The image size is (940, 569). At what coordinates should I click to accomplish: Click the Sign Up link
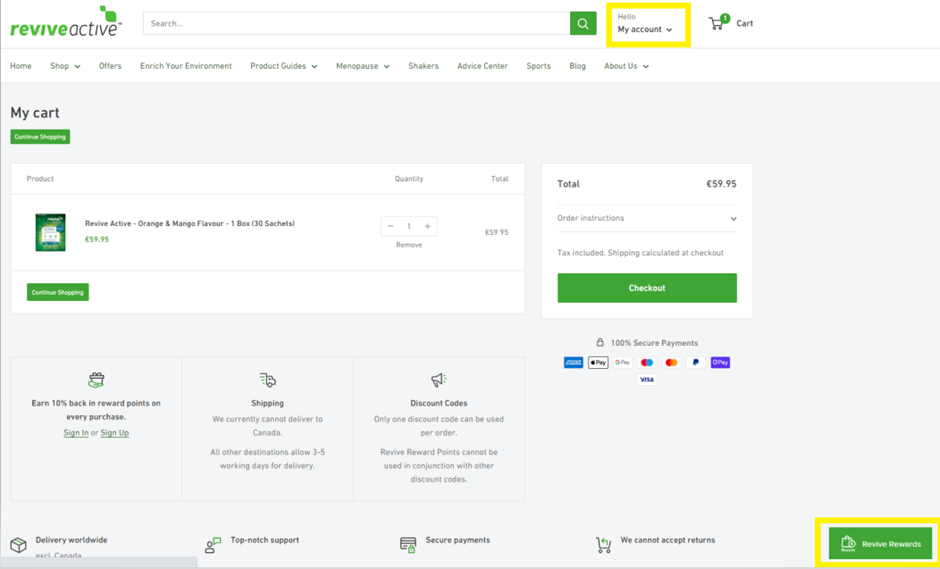115,432
